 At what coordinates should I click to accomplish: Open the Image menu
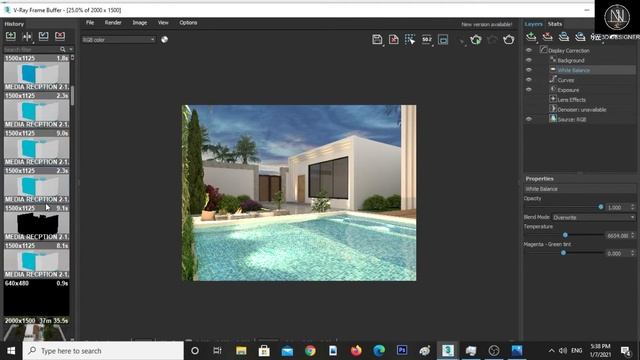pos(140,23)
